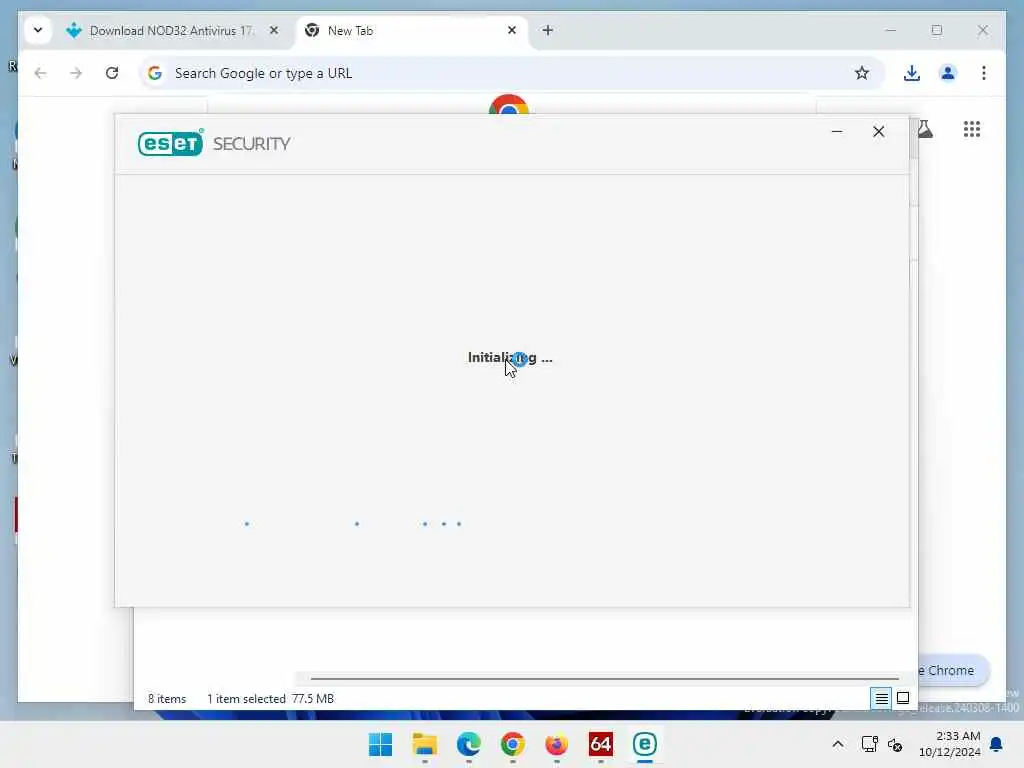Screen dimensions: 1024x768
Task: Open muted volume tray icon
Action: 895,744
